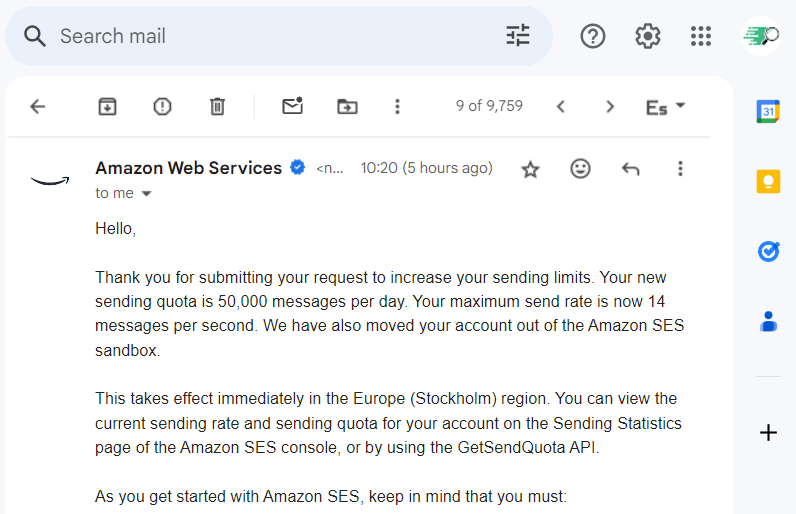Report this email as spam
Image resolution: width=796 pixels, height=514 pixels.
pos(162,106)
